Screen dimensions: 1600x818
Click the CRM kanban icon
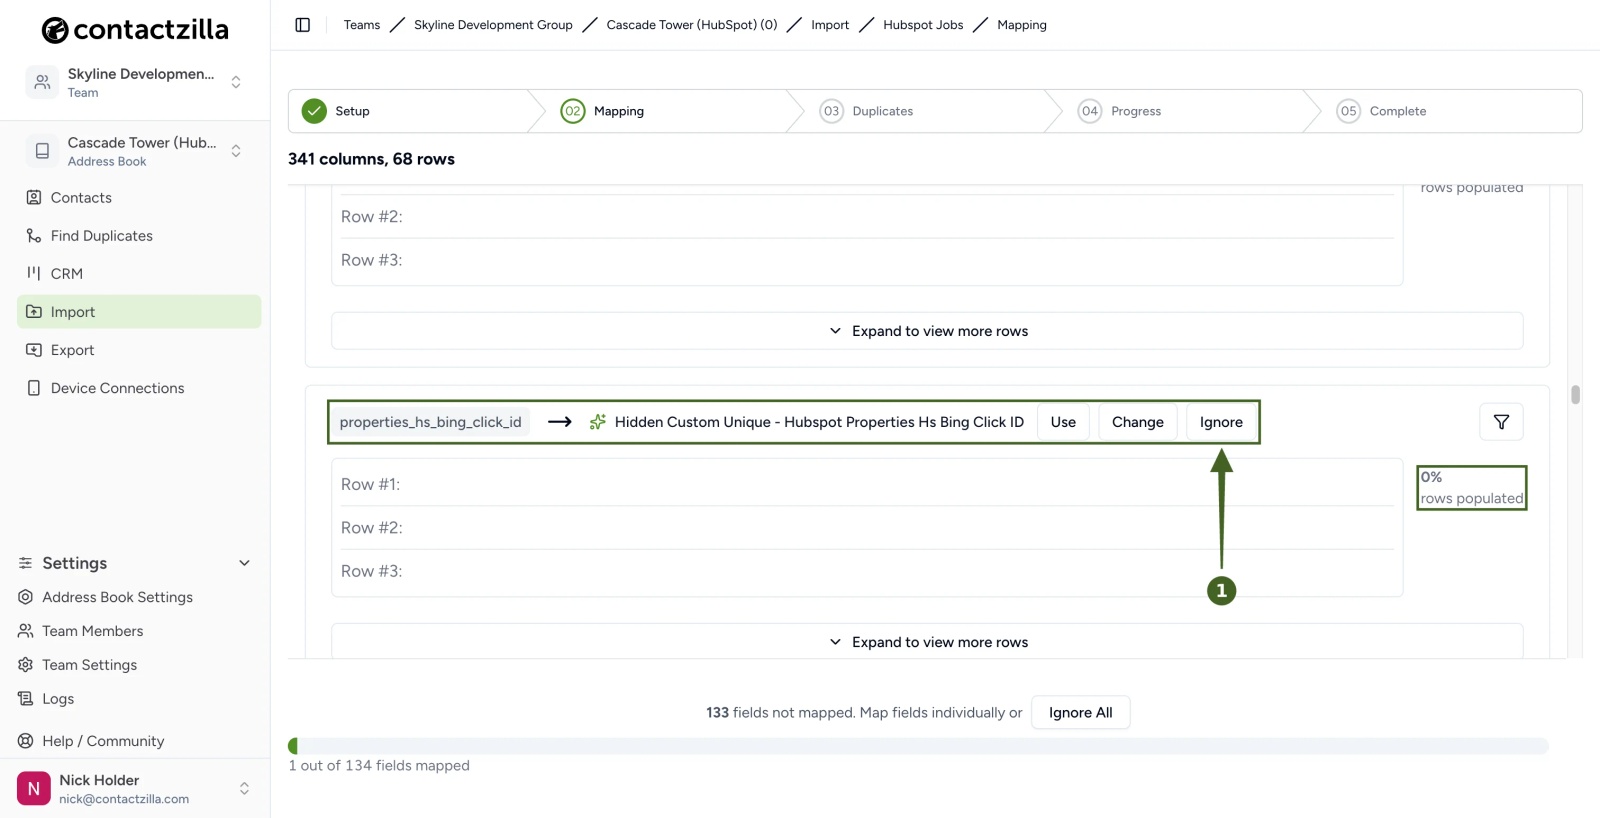[34, 274]
